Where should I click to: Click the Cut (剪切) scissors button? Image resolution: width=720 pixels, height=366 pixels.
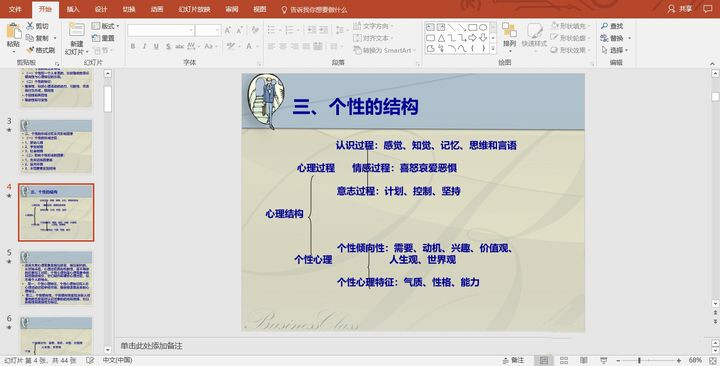(38, 26)
